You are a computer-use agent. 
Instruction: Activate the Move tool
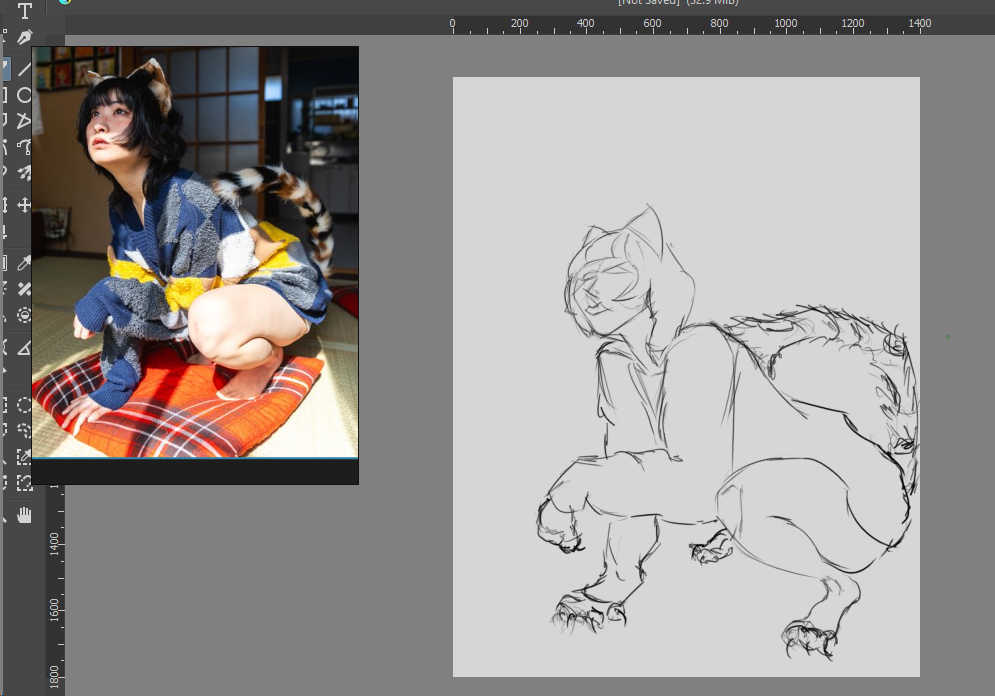click(x=24, y=205)
